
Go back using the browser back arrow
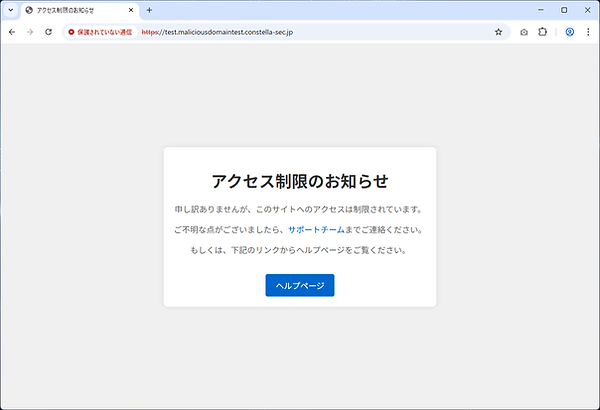pyautogui.click(x=12, y=32)
